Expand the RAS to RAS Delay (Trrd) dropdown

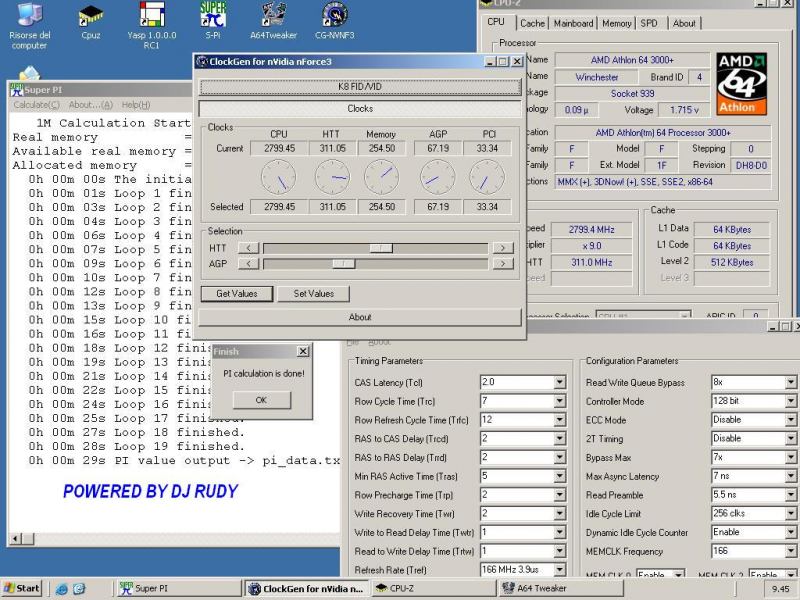(x=560, y=458)
